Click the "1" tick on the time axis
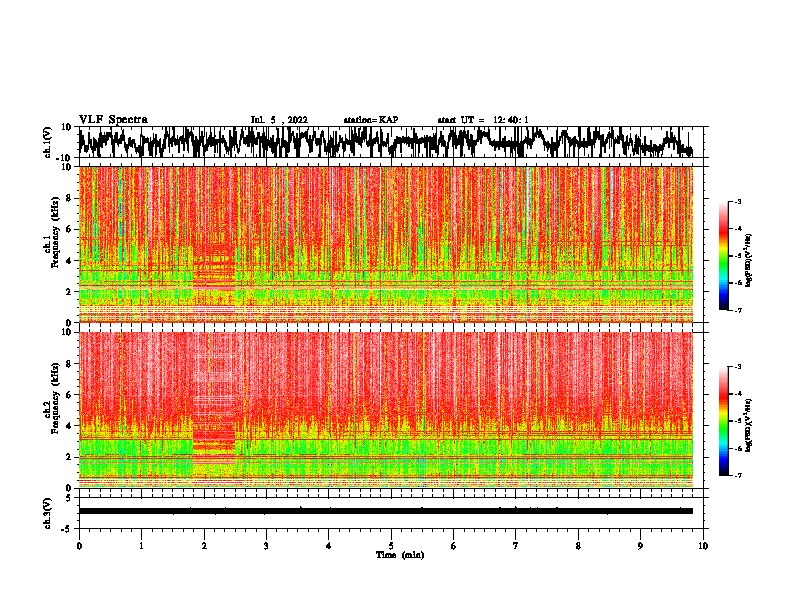Image resolution: width=792 pixels, height=612 pixels. click(141, 546)
